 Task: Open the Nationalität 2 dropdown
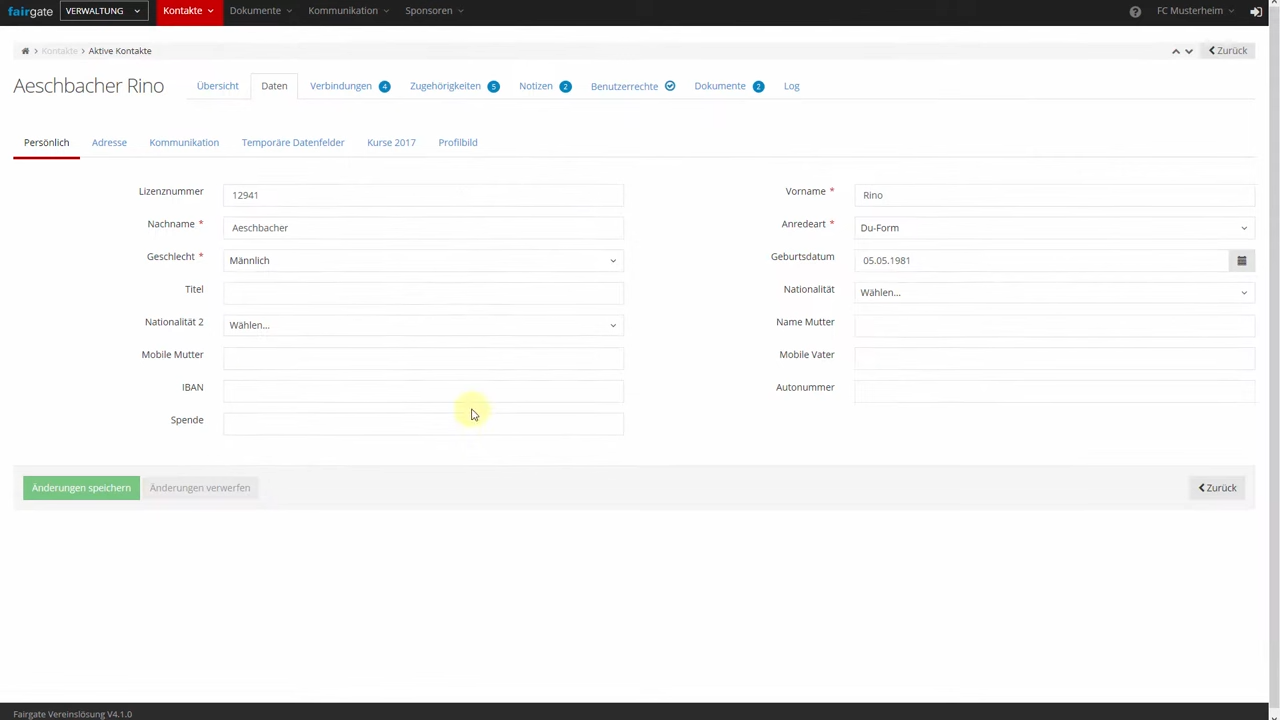tap(423, 325)
